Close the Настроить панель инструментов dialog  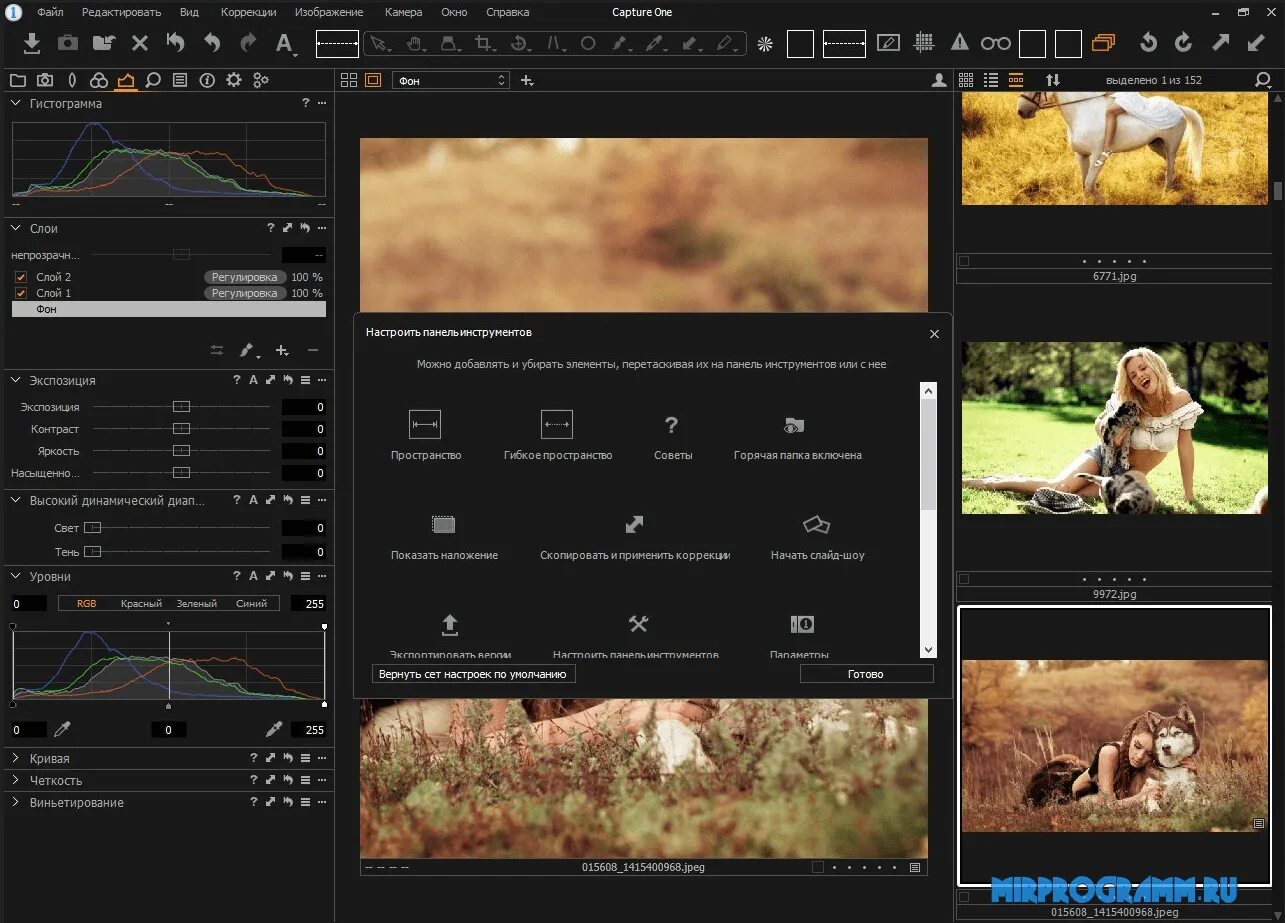(934, 334)
